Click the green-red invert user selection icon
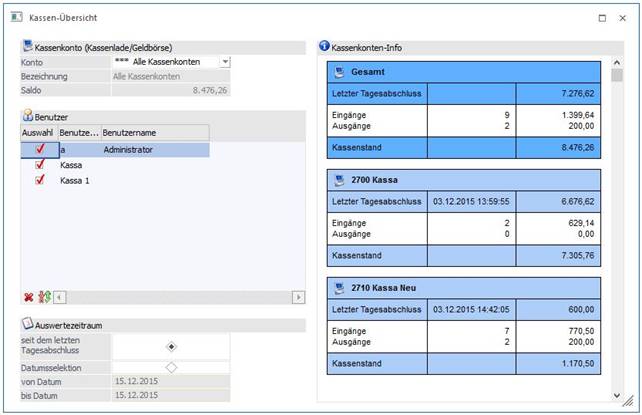642x415 pixels. coord(43,297)
